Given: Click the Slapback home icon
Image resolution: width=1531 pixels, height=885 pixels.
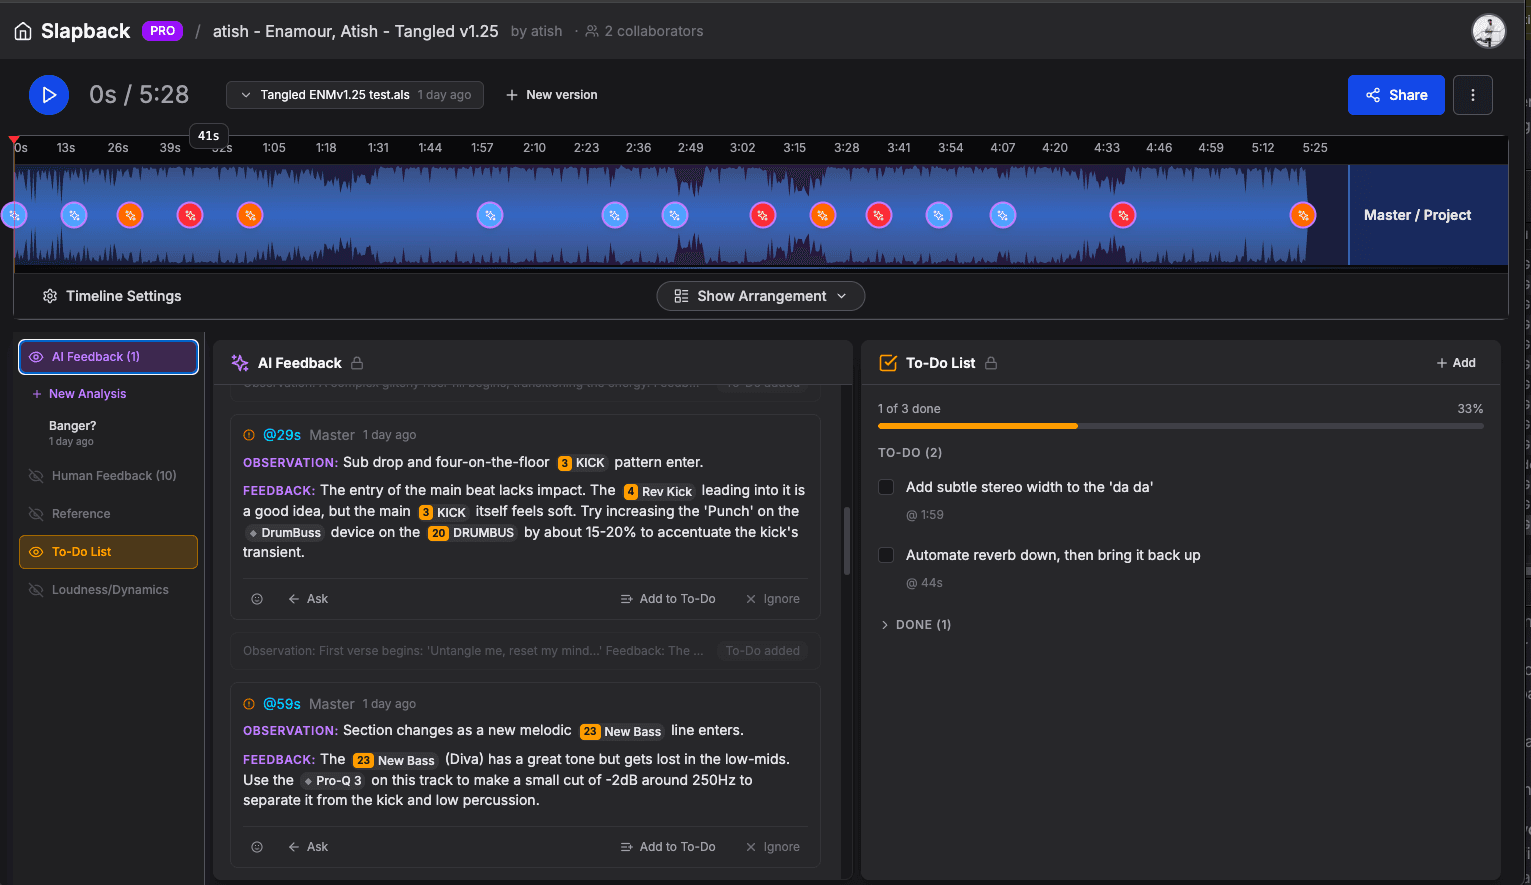Looking at the screenshot, I should (x=23, y=30).
